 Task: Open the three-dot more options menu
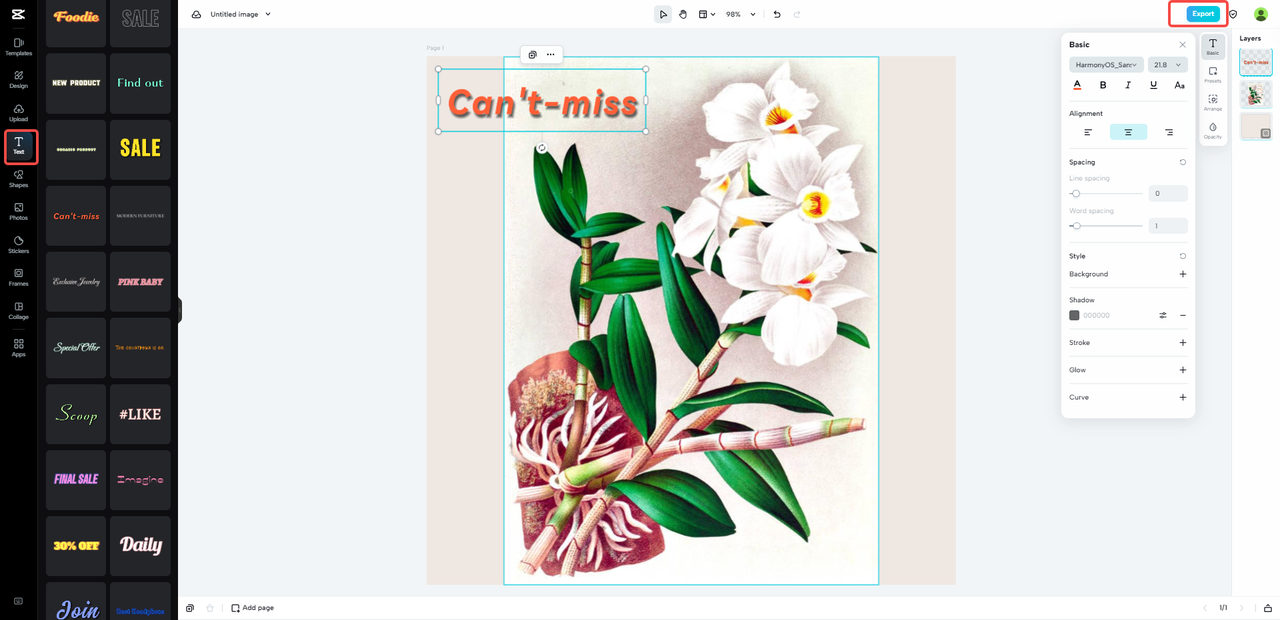tap(551, 54)
